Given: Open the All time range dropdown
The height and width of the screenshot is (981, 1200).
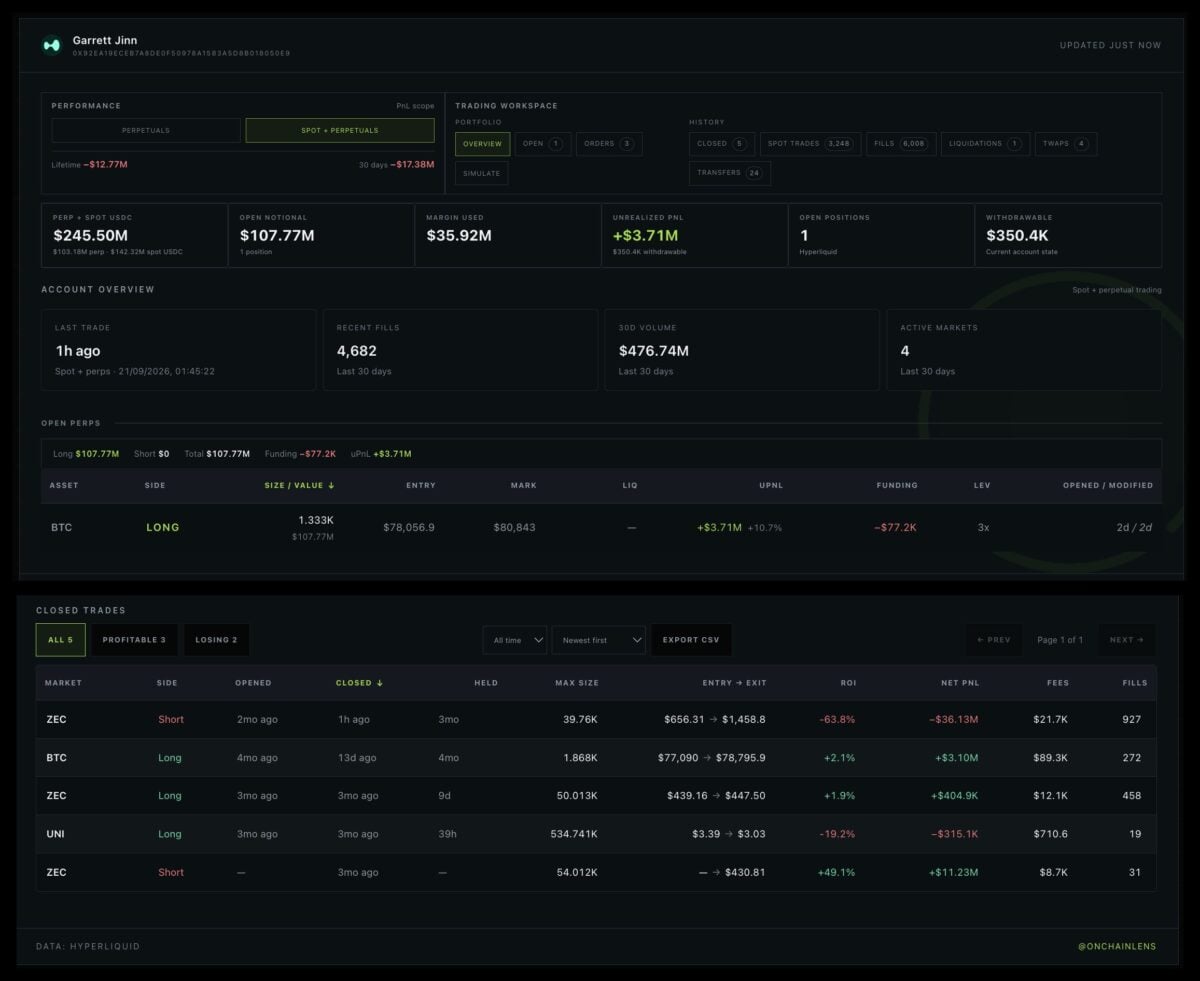Looking at the screenshot, I should tap(514, 640).
